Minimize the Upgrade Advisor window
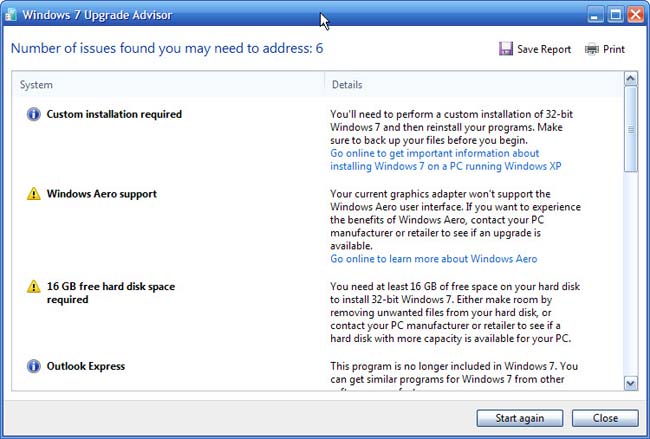The width and height of the screenshot is (650, 439). tap(595, 15)
